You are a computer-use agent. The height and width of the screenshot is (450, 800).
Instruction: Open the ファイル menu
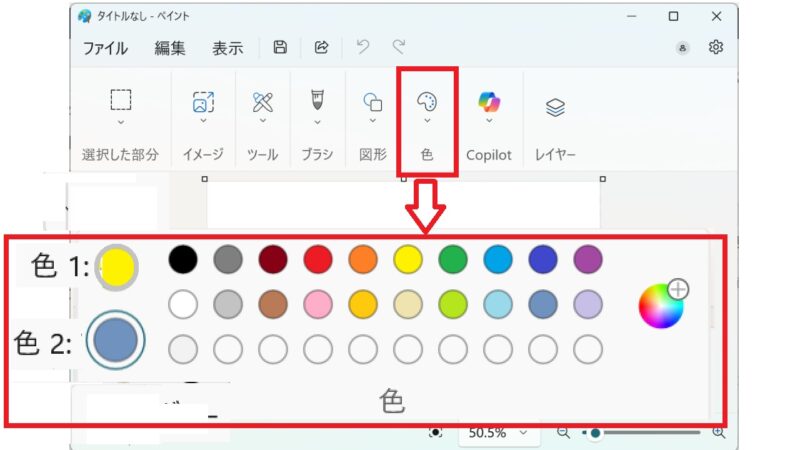click(106, 48)
